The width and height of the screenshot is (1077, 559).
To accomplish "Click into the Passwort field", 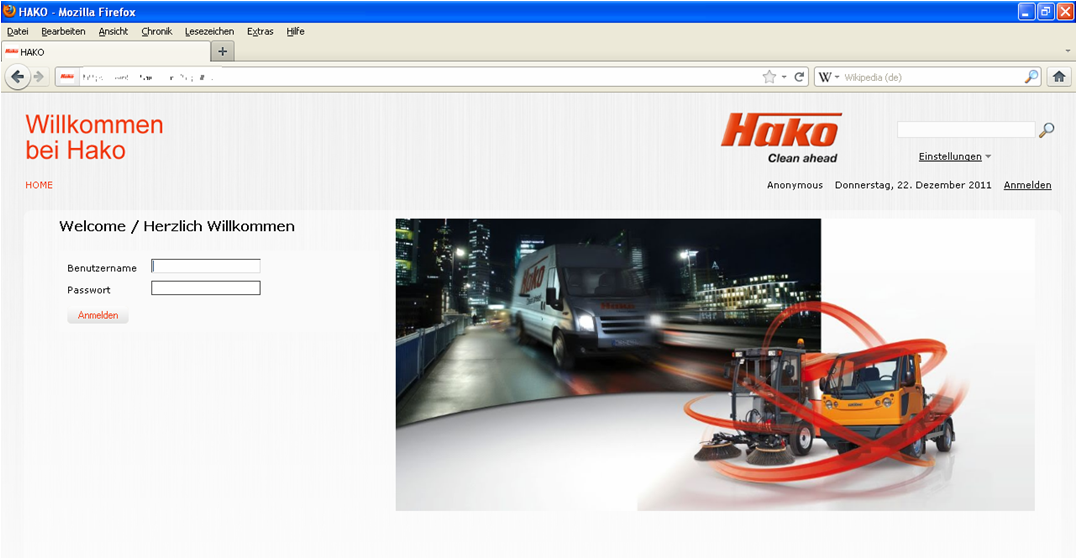I will click(206, 288).
